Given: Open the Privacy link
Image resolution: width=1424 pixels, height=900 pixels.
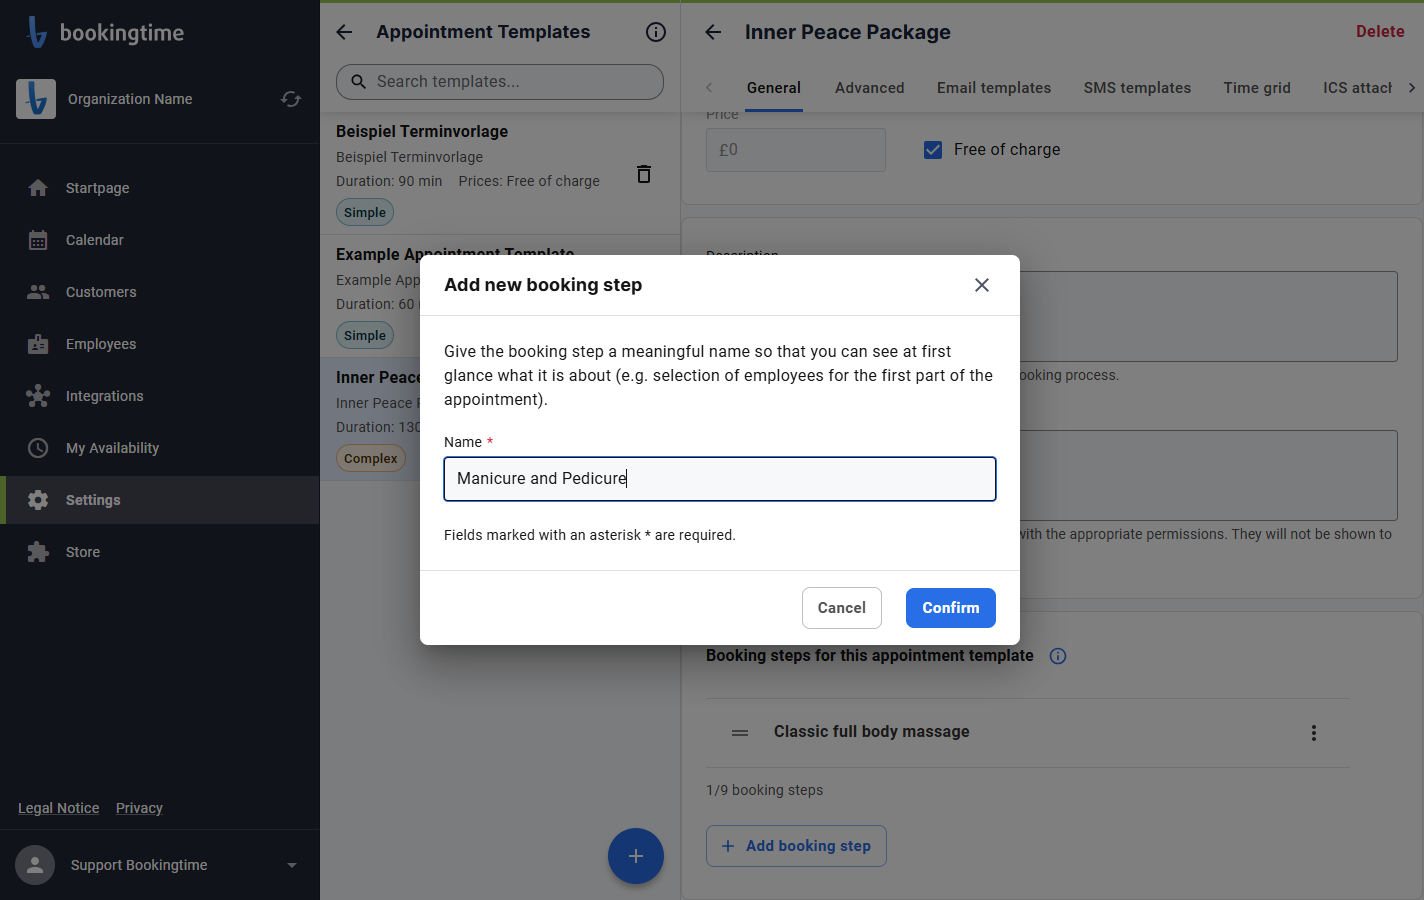Looking at the screenshot, I should click(139, 808).
